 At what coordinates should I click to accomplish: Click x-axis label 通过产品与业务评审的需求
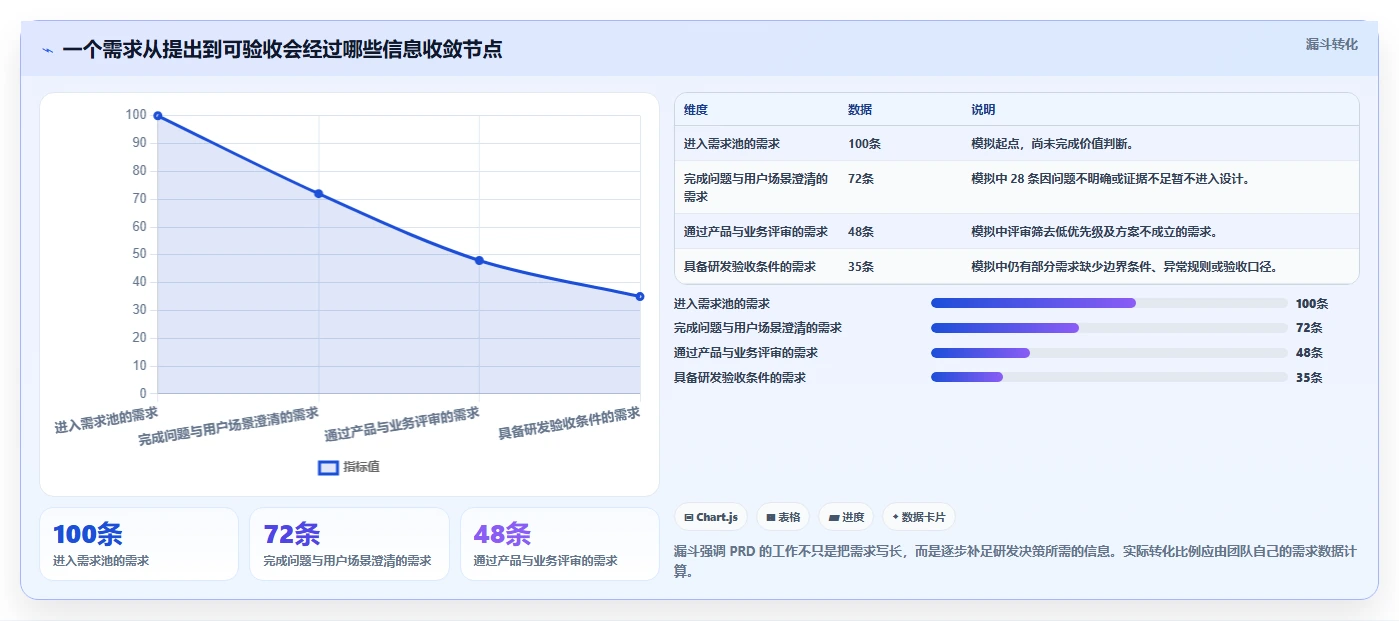tap(402, 424)
